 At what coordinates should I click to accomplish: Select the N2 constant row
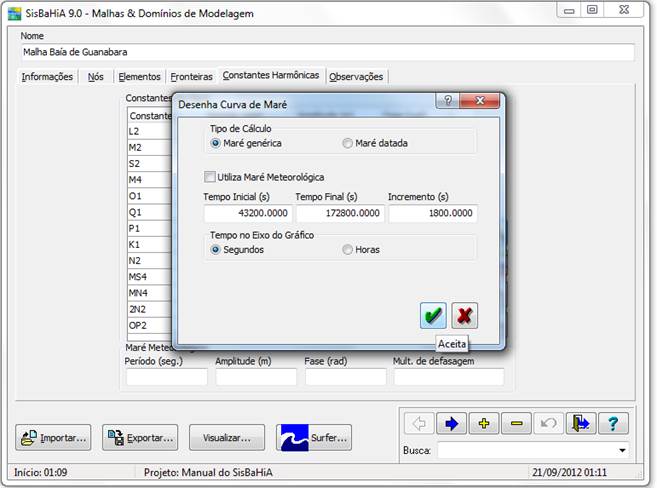tap(150, 261)
